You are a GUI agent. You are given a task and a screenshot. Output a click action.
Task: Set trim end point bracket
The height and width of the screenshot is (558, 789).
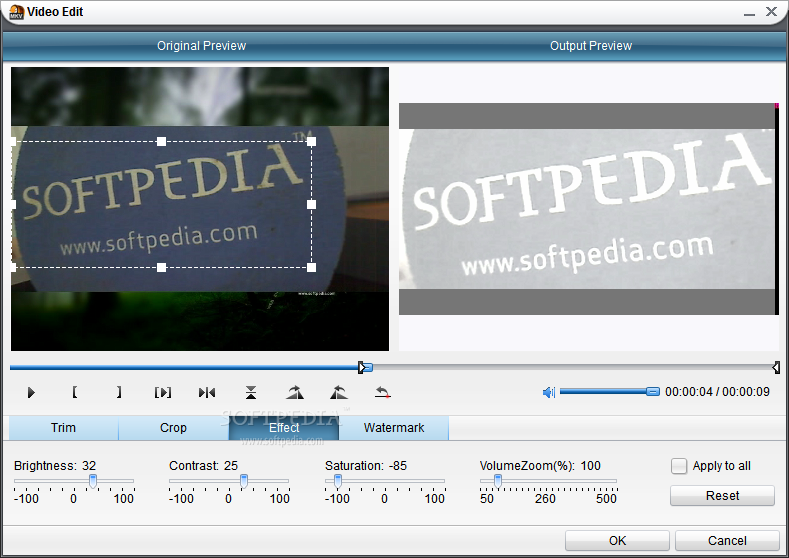click(x=119, y=392)
